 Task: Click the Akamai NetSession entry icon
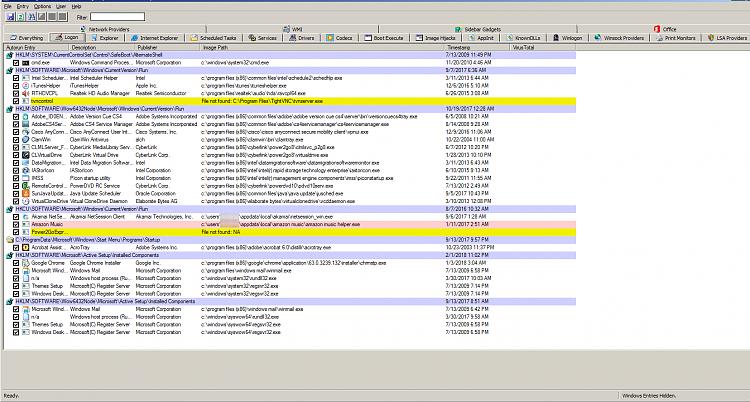tap(25, 217)
